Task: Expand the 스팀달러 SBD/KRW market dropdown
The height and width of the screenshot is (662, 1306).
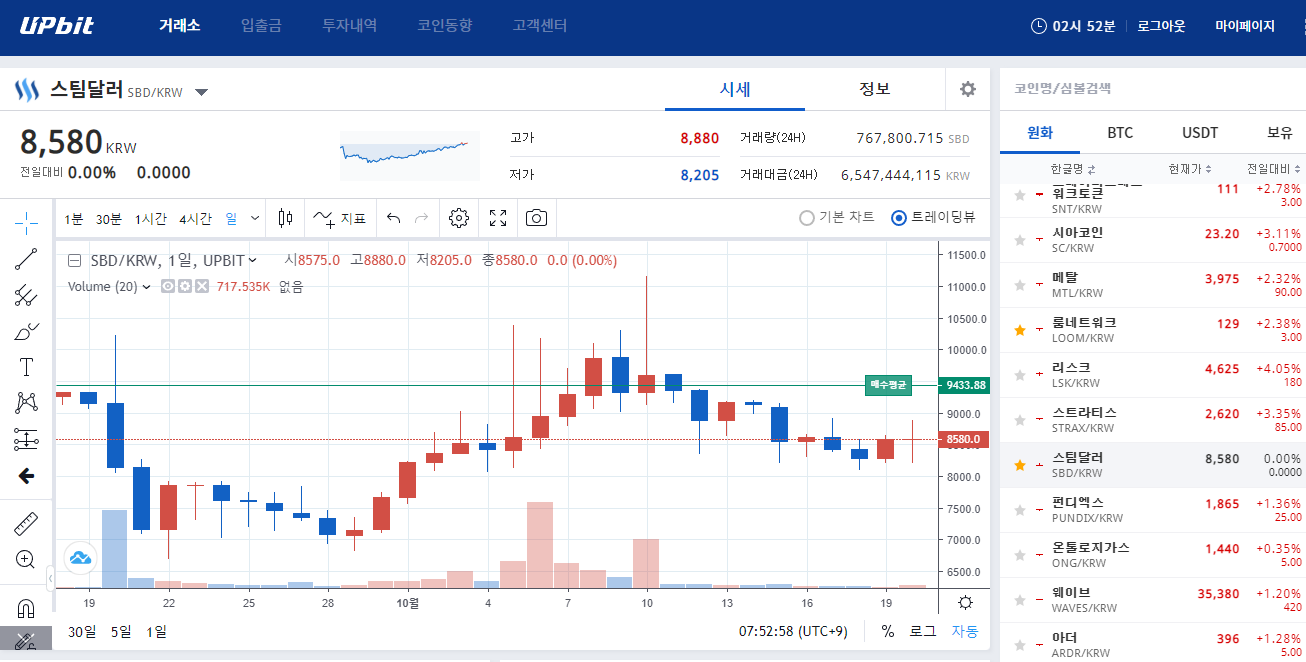Action: coord(201,92)
